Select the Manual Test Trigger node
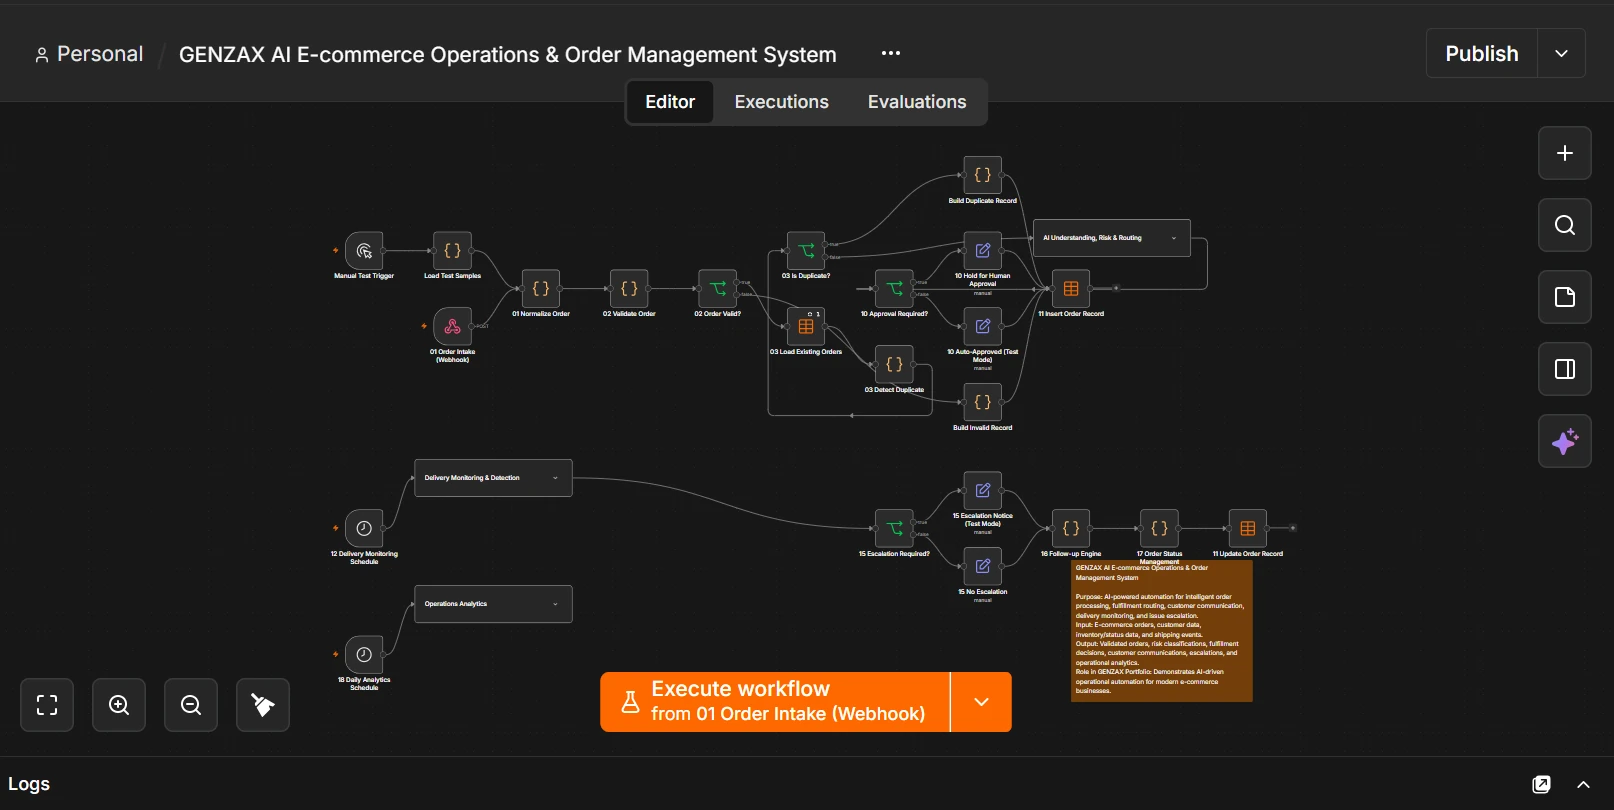Viewport: 1614px width, 810px height. coord(364,251)
